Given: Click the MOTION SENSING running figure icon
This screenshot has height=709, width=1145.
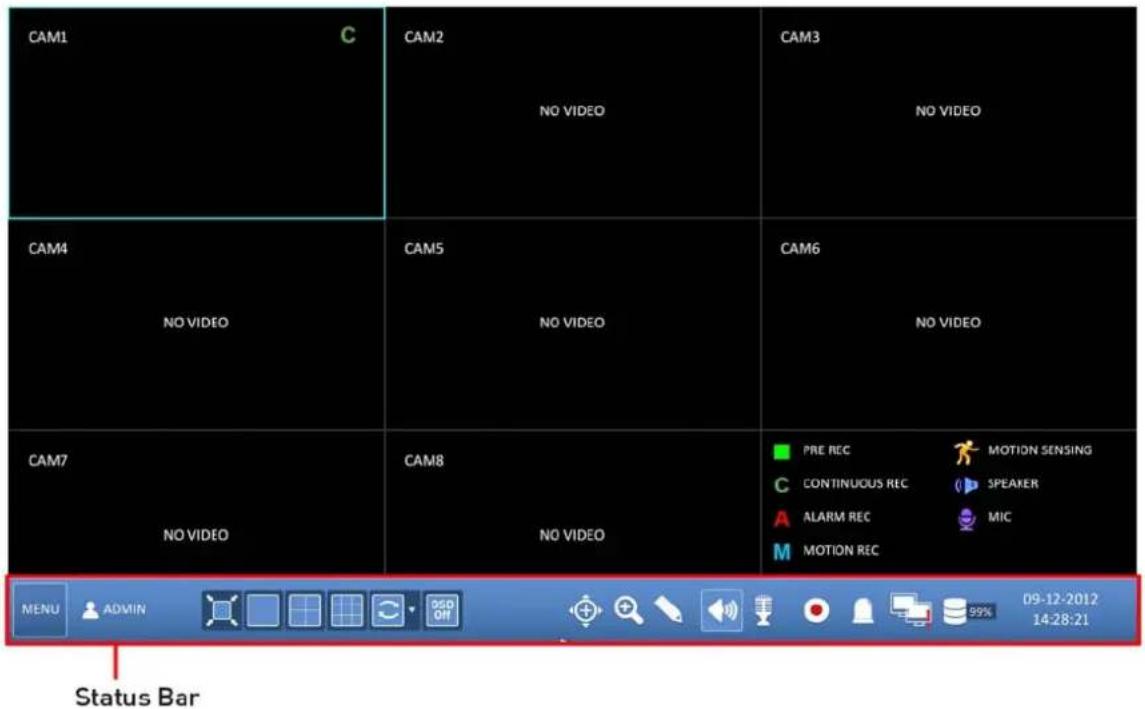Looking at the screenshot, I should [x=965, y=452].
